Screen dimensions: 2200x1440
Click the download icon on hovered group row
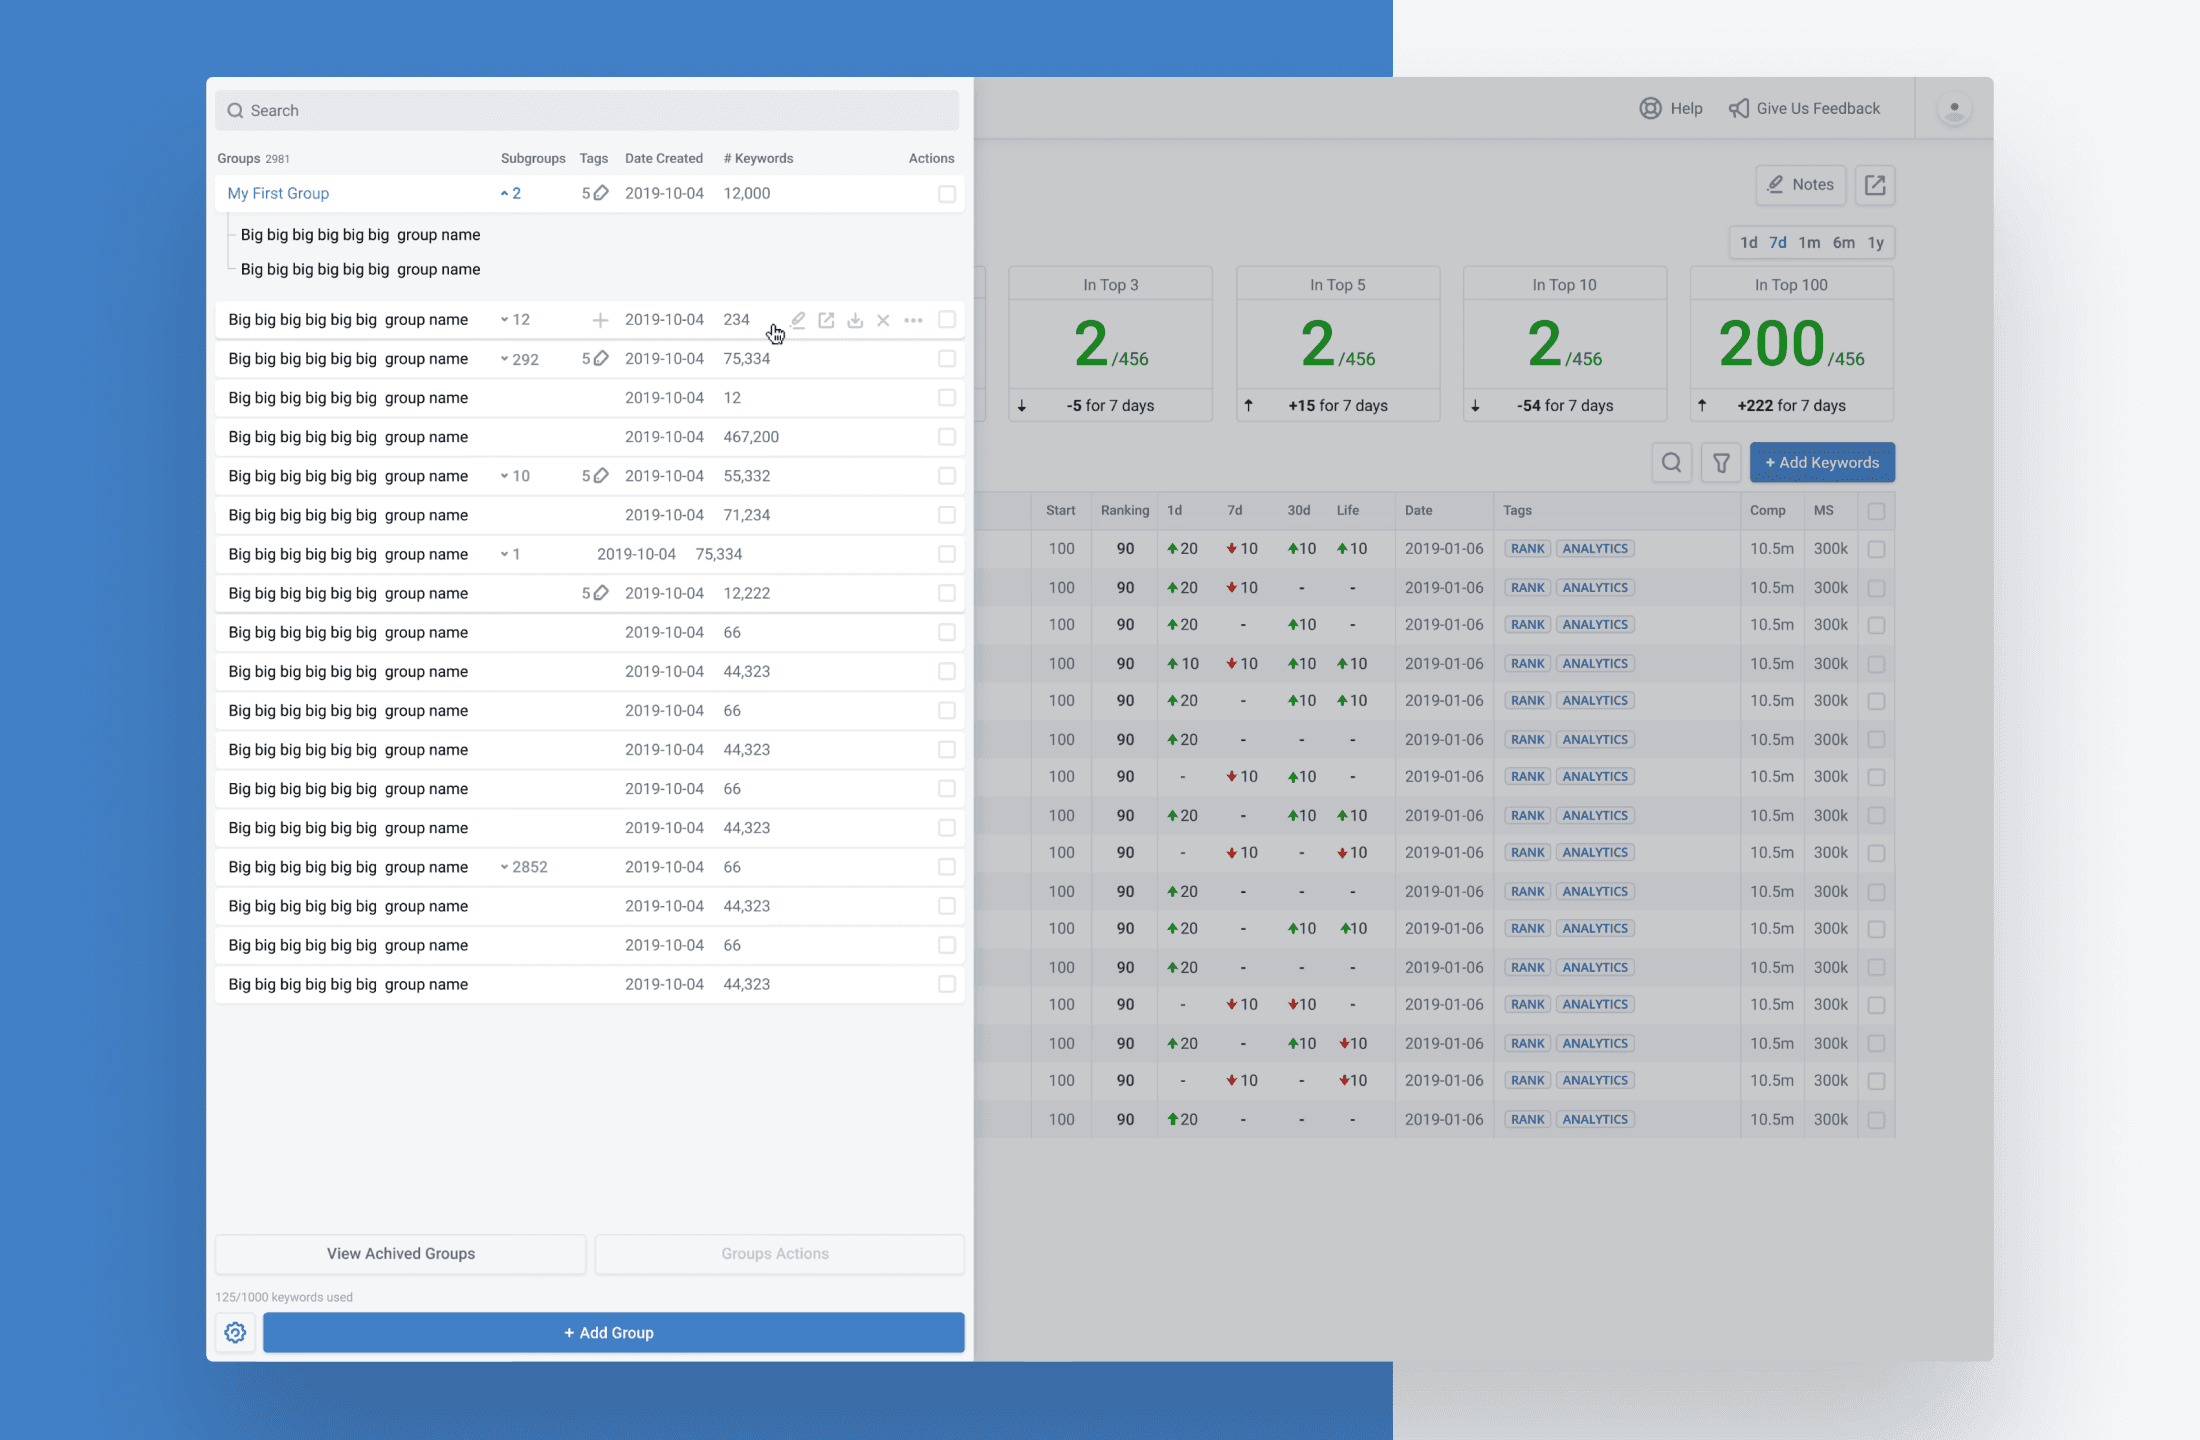[x=855, y=320]
